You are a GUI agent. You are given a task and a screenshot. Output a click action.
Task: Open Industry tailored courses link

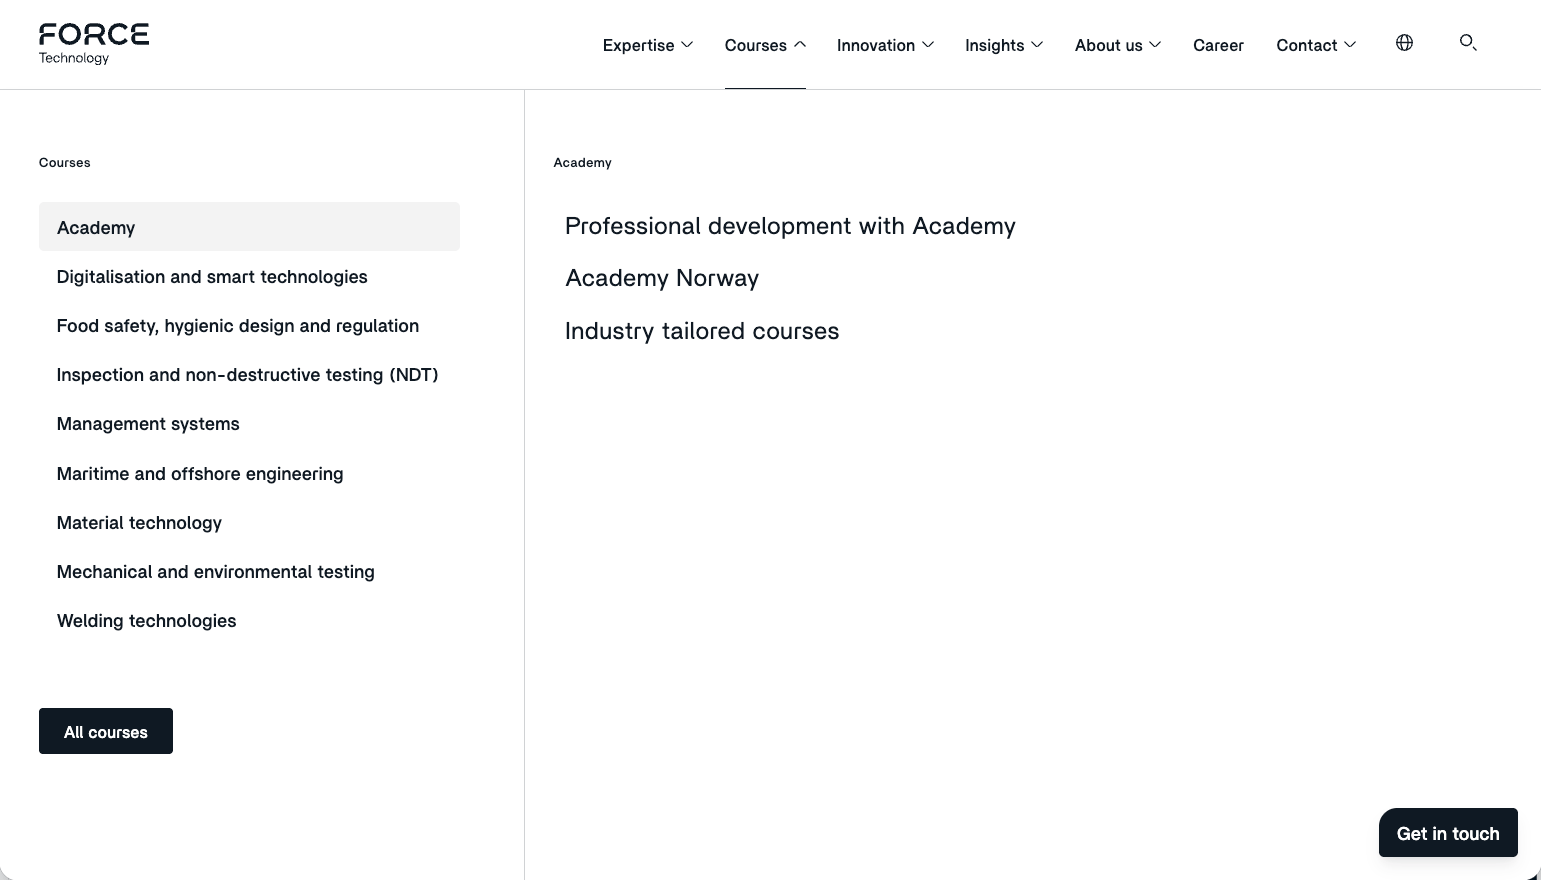point(702,331)
